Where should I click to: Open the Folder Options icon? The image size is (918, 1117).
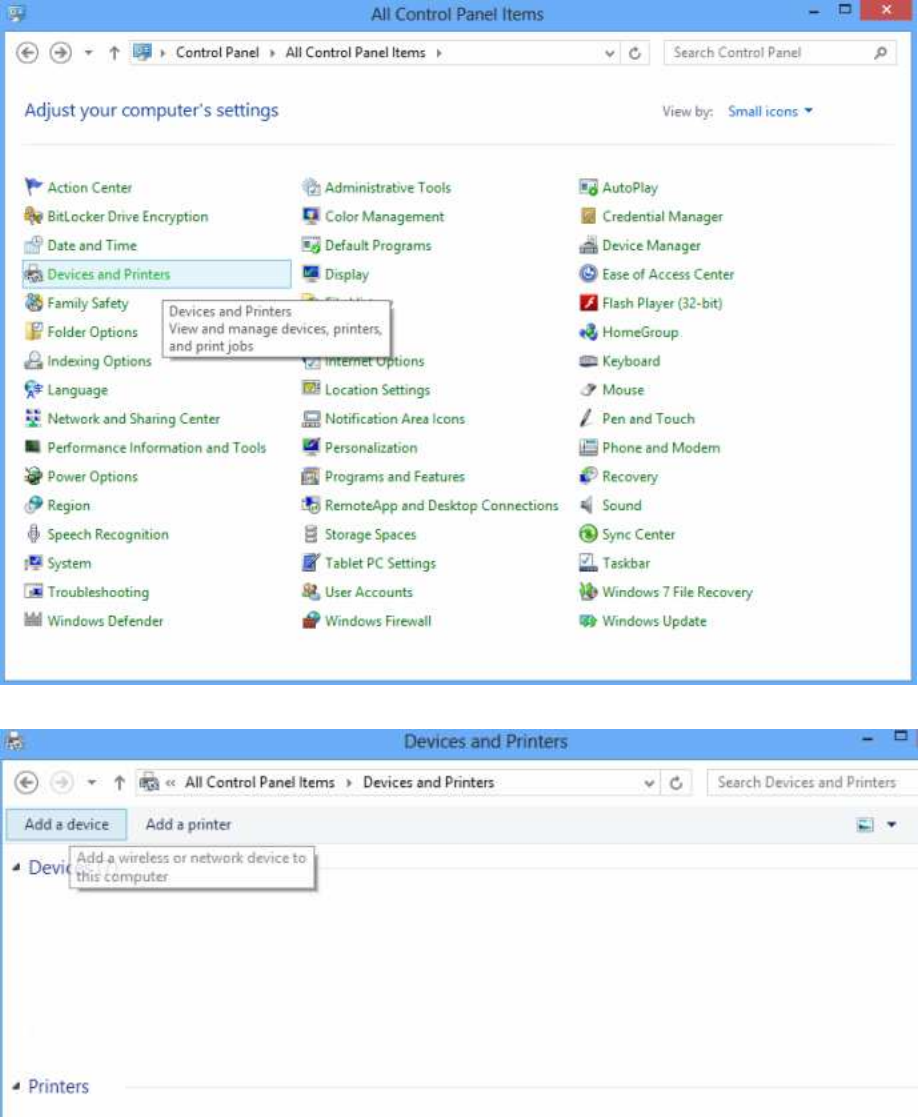(33, 332)
